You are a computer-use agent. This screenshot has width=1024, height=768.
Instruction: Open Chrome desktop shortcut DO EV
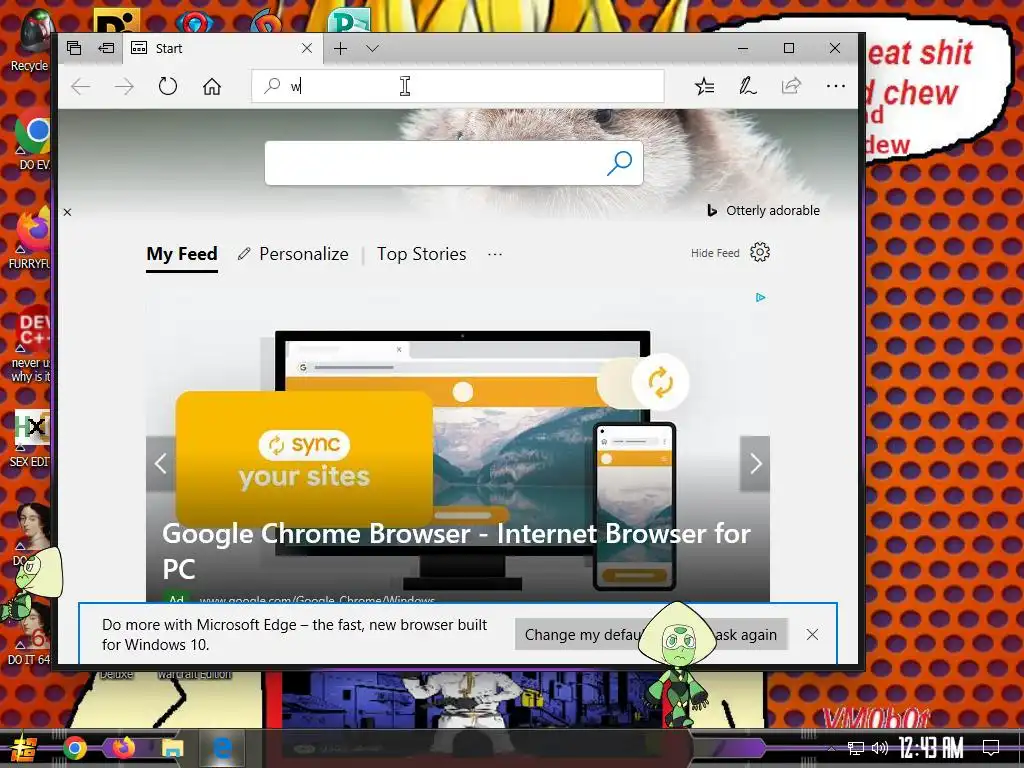tap(33, 140)
